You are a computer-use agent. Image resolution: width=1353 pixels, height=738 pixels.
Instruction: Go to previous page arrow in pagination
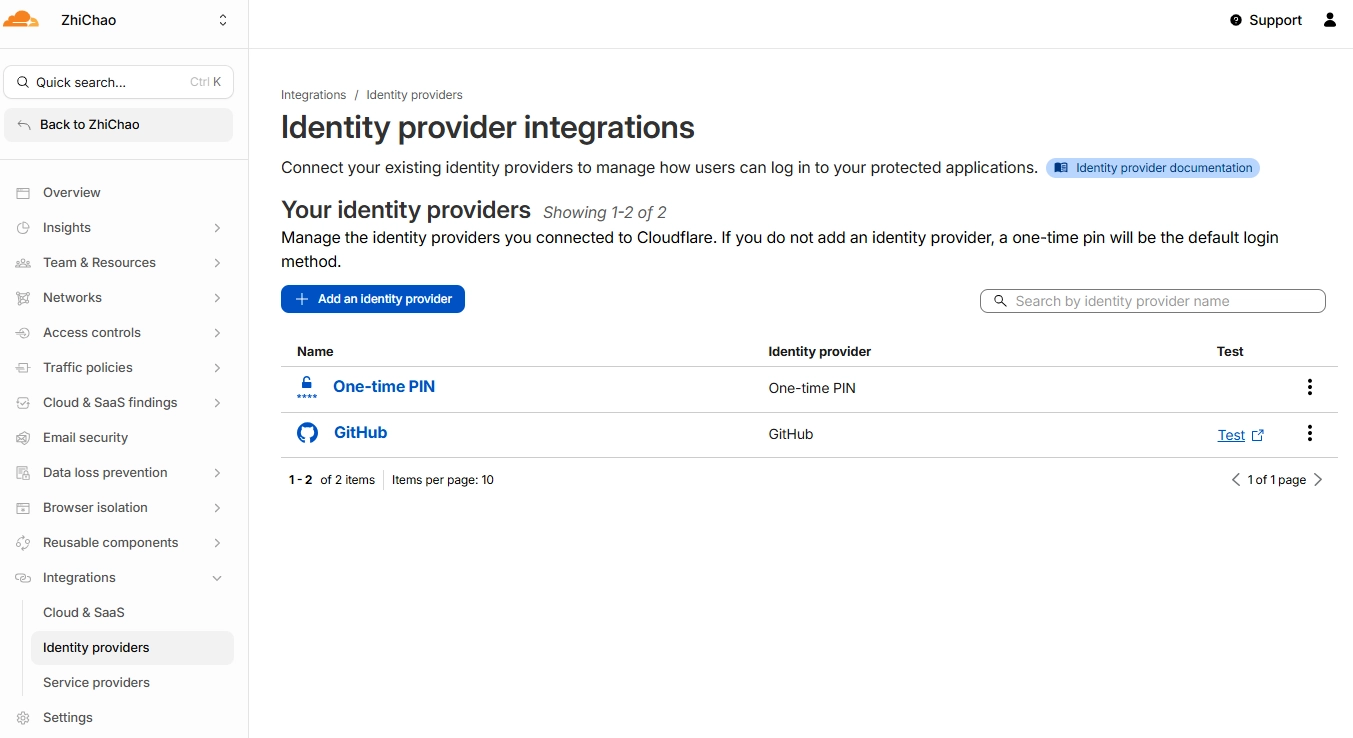(1236, 480)
